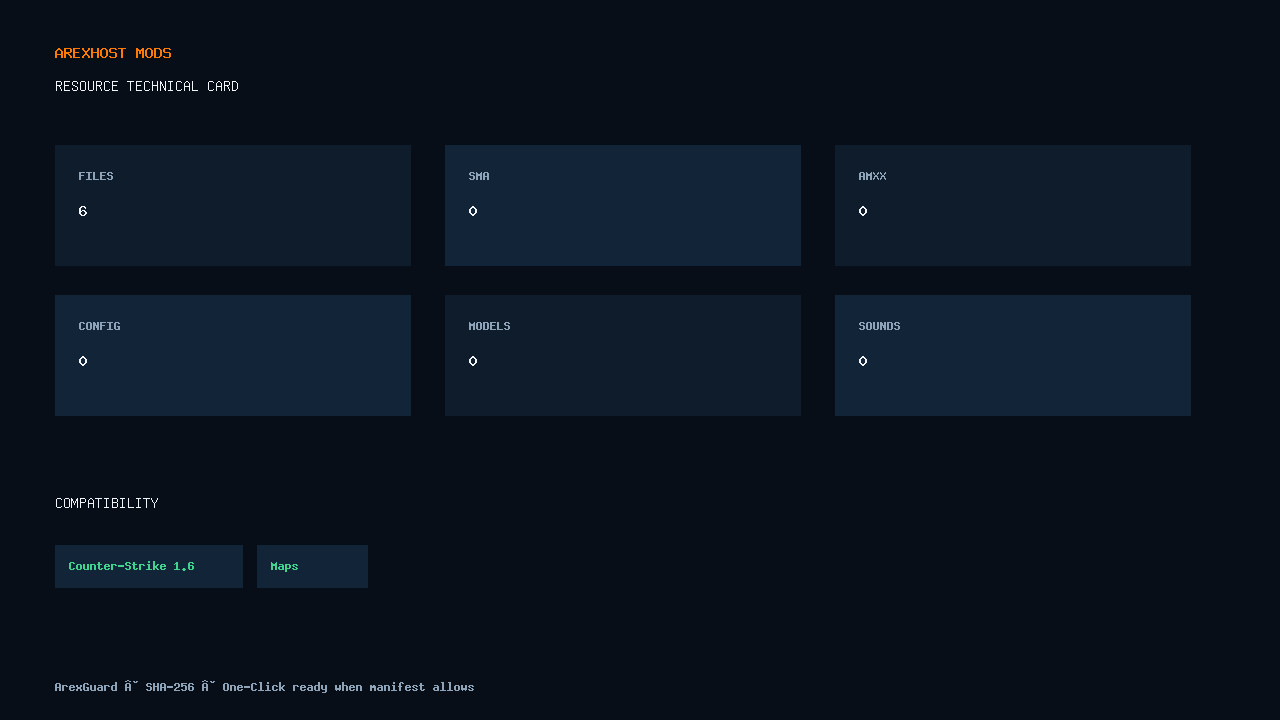Open the SOUNDS stat card
This screenshot has width=1280, height=720.
point(1013,355)
